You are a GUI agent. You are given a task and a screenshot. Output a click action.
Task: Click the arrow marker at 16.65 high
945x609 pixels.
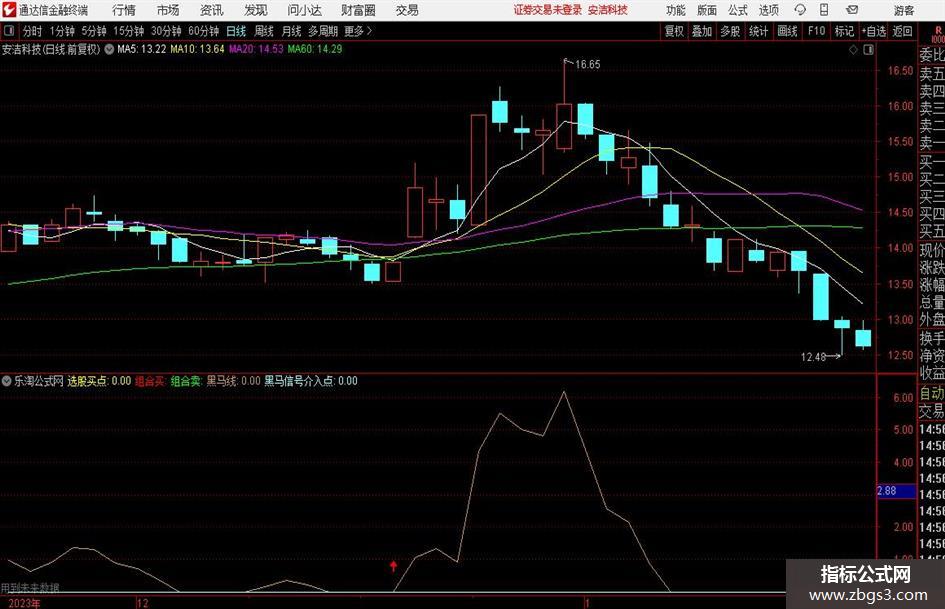(568, 61)
